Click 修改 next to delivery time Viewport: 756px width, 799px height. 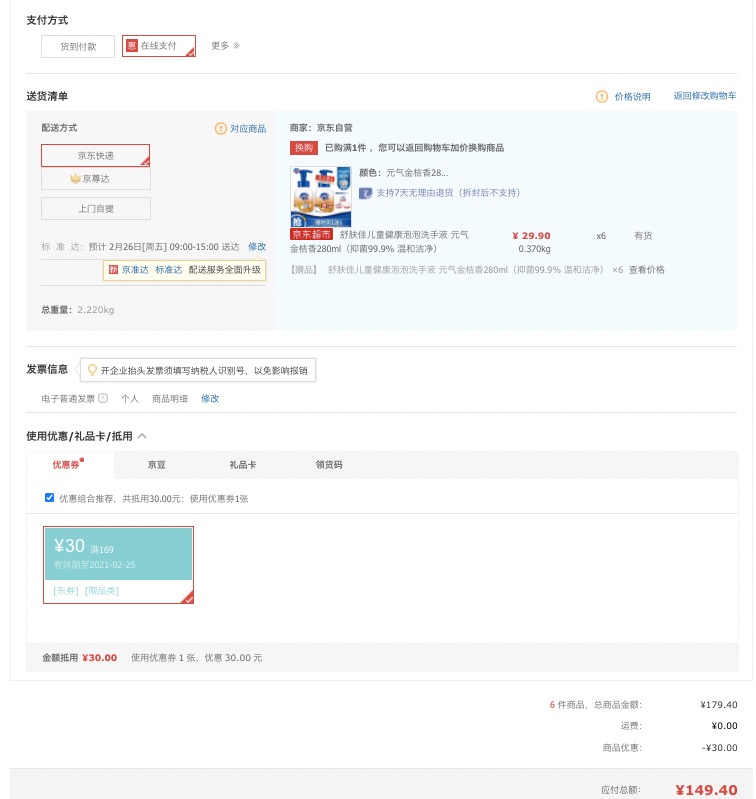click(257, 247)
